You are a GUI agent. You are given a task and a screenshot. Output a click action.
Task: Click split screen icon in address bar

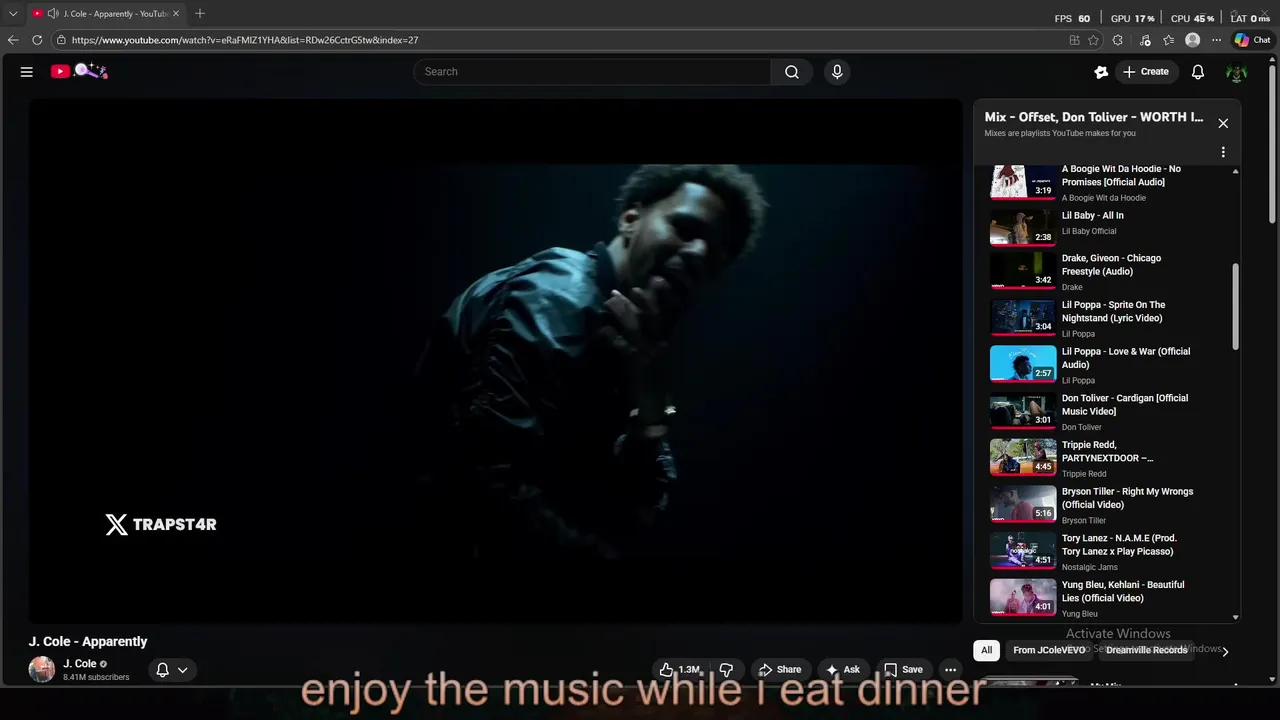coord(1074,40)
